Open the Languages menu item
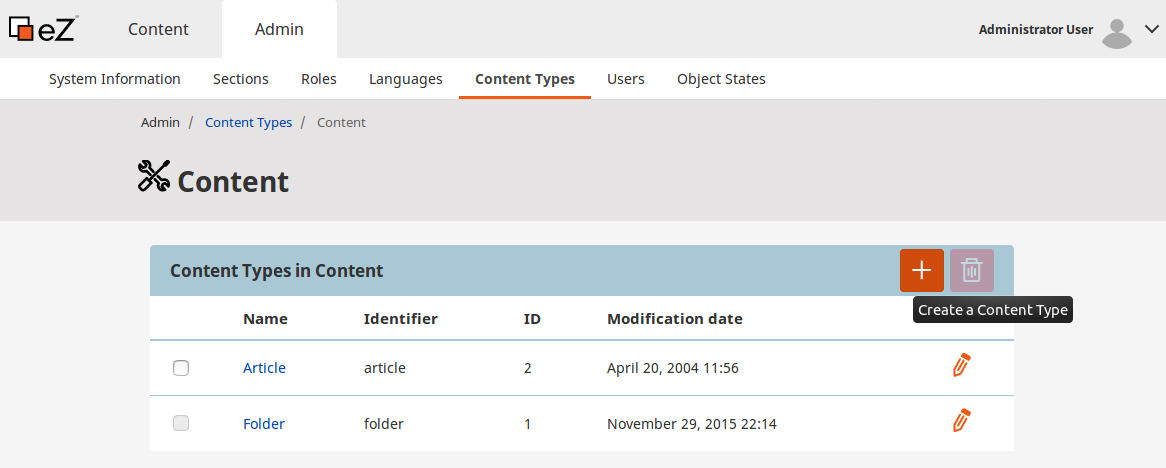Image resolution: width=1166 pixels, height=468 pixels. (x=406, y=79)
